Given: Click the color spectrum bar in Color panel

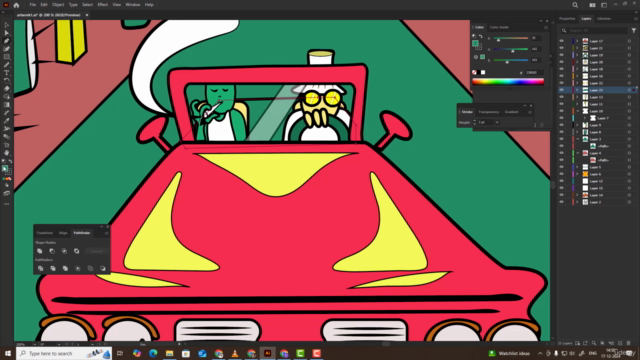Looking at the screenshot, I should pos(508,82).
